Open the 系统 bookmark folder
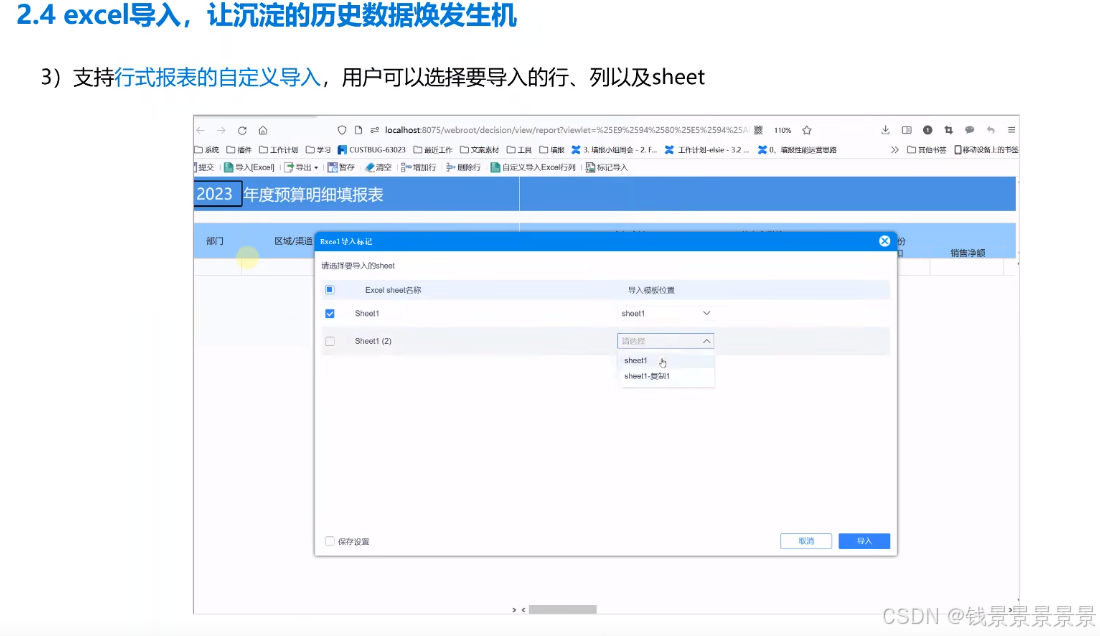The image size is (1100, 636). pyautogui.click(x=207, y=150)
